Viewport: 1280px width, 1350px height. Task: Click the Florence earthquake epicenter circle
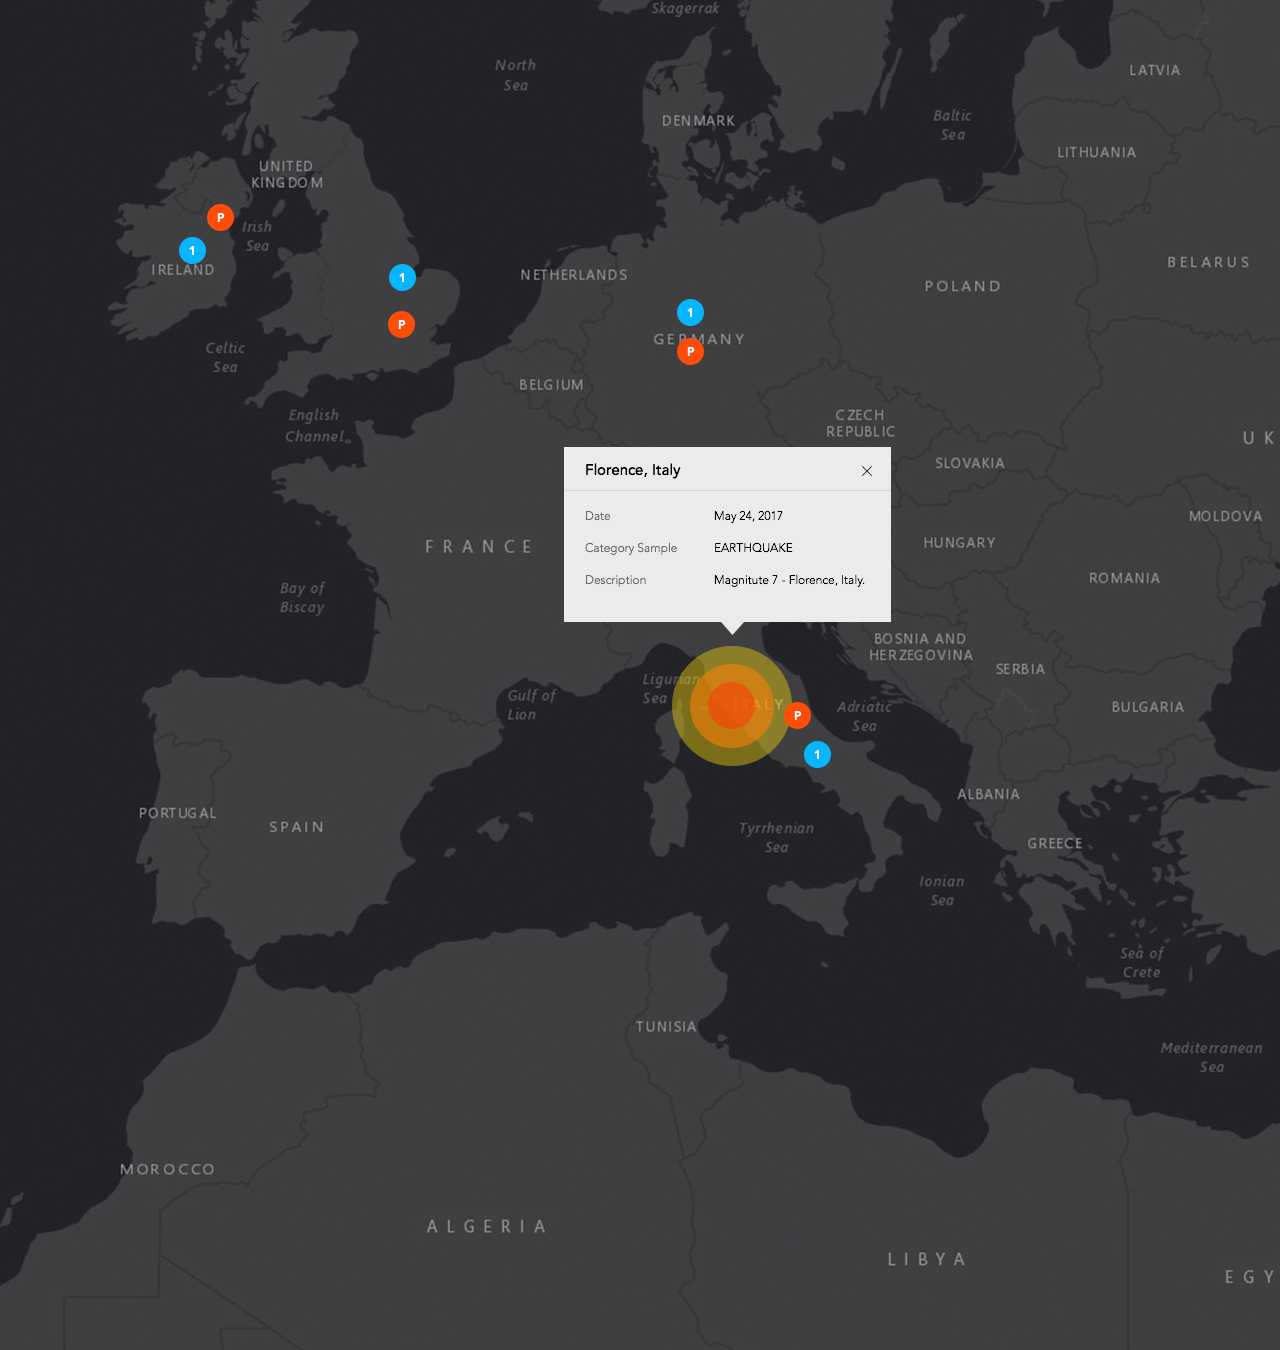(x=732, y=705)
